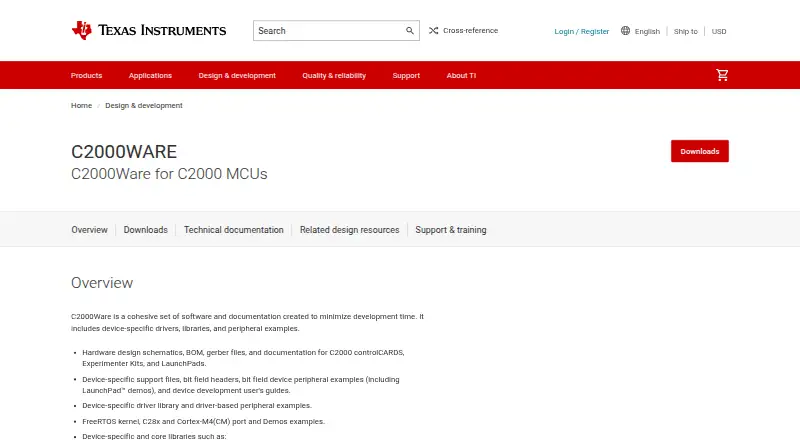
Task: Switch to Technical documentation tab
Action: [x=234, y=230]
